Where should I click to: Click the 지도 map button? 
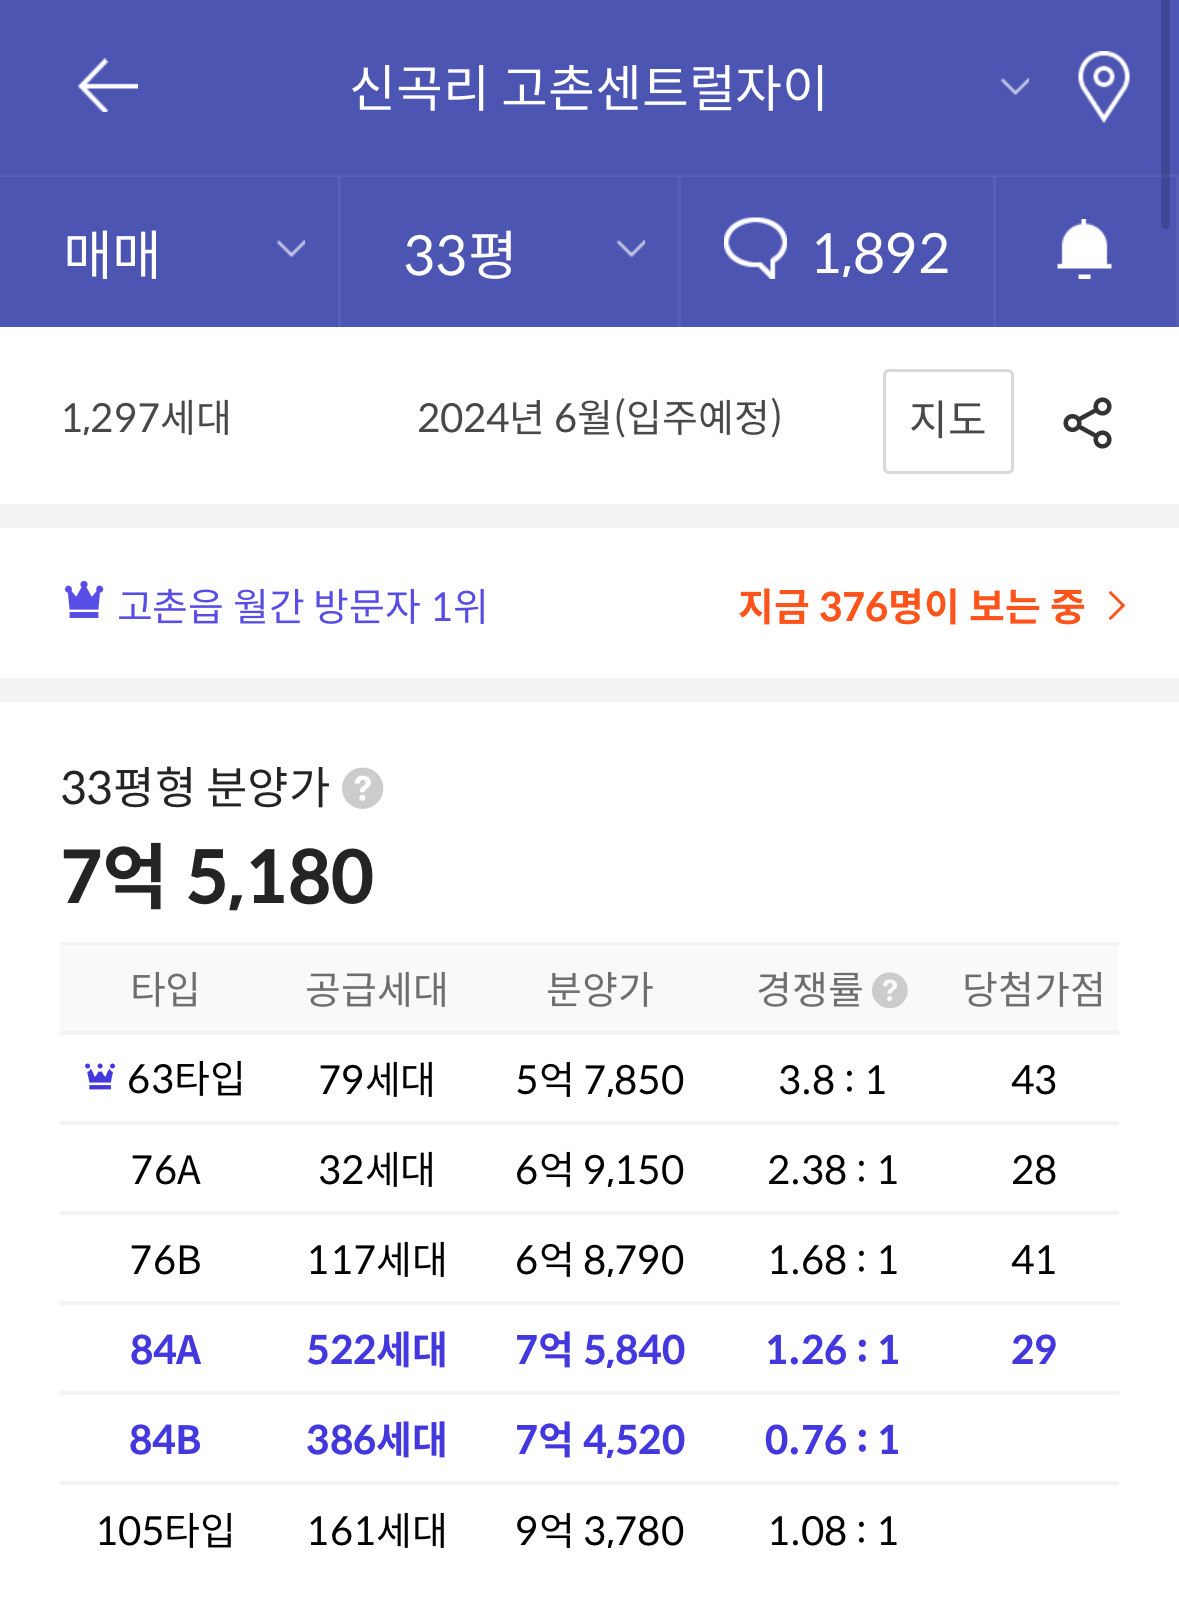[948, 421]
